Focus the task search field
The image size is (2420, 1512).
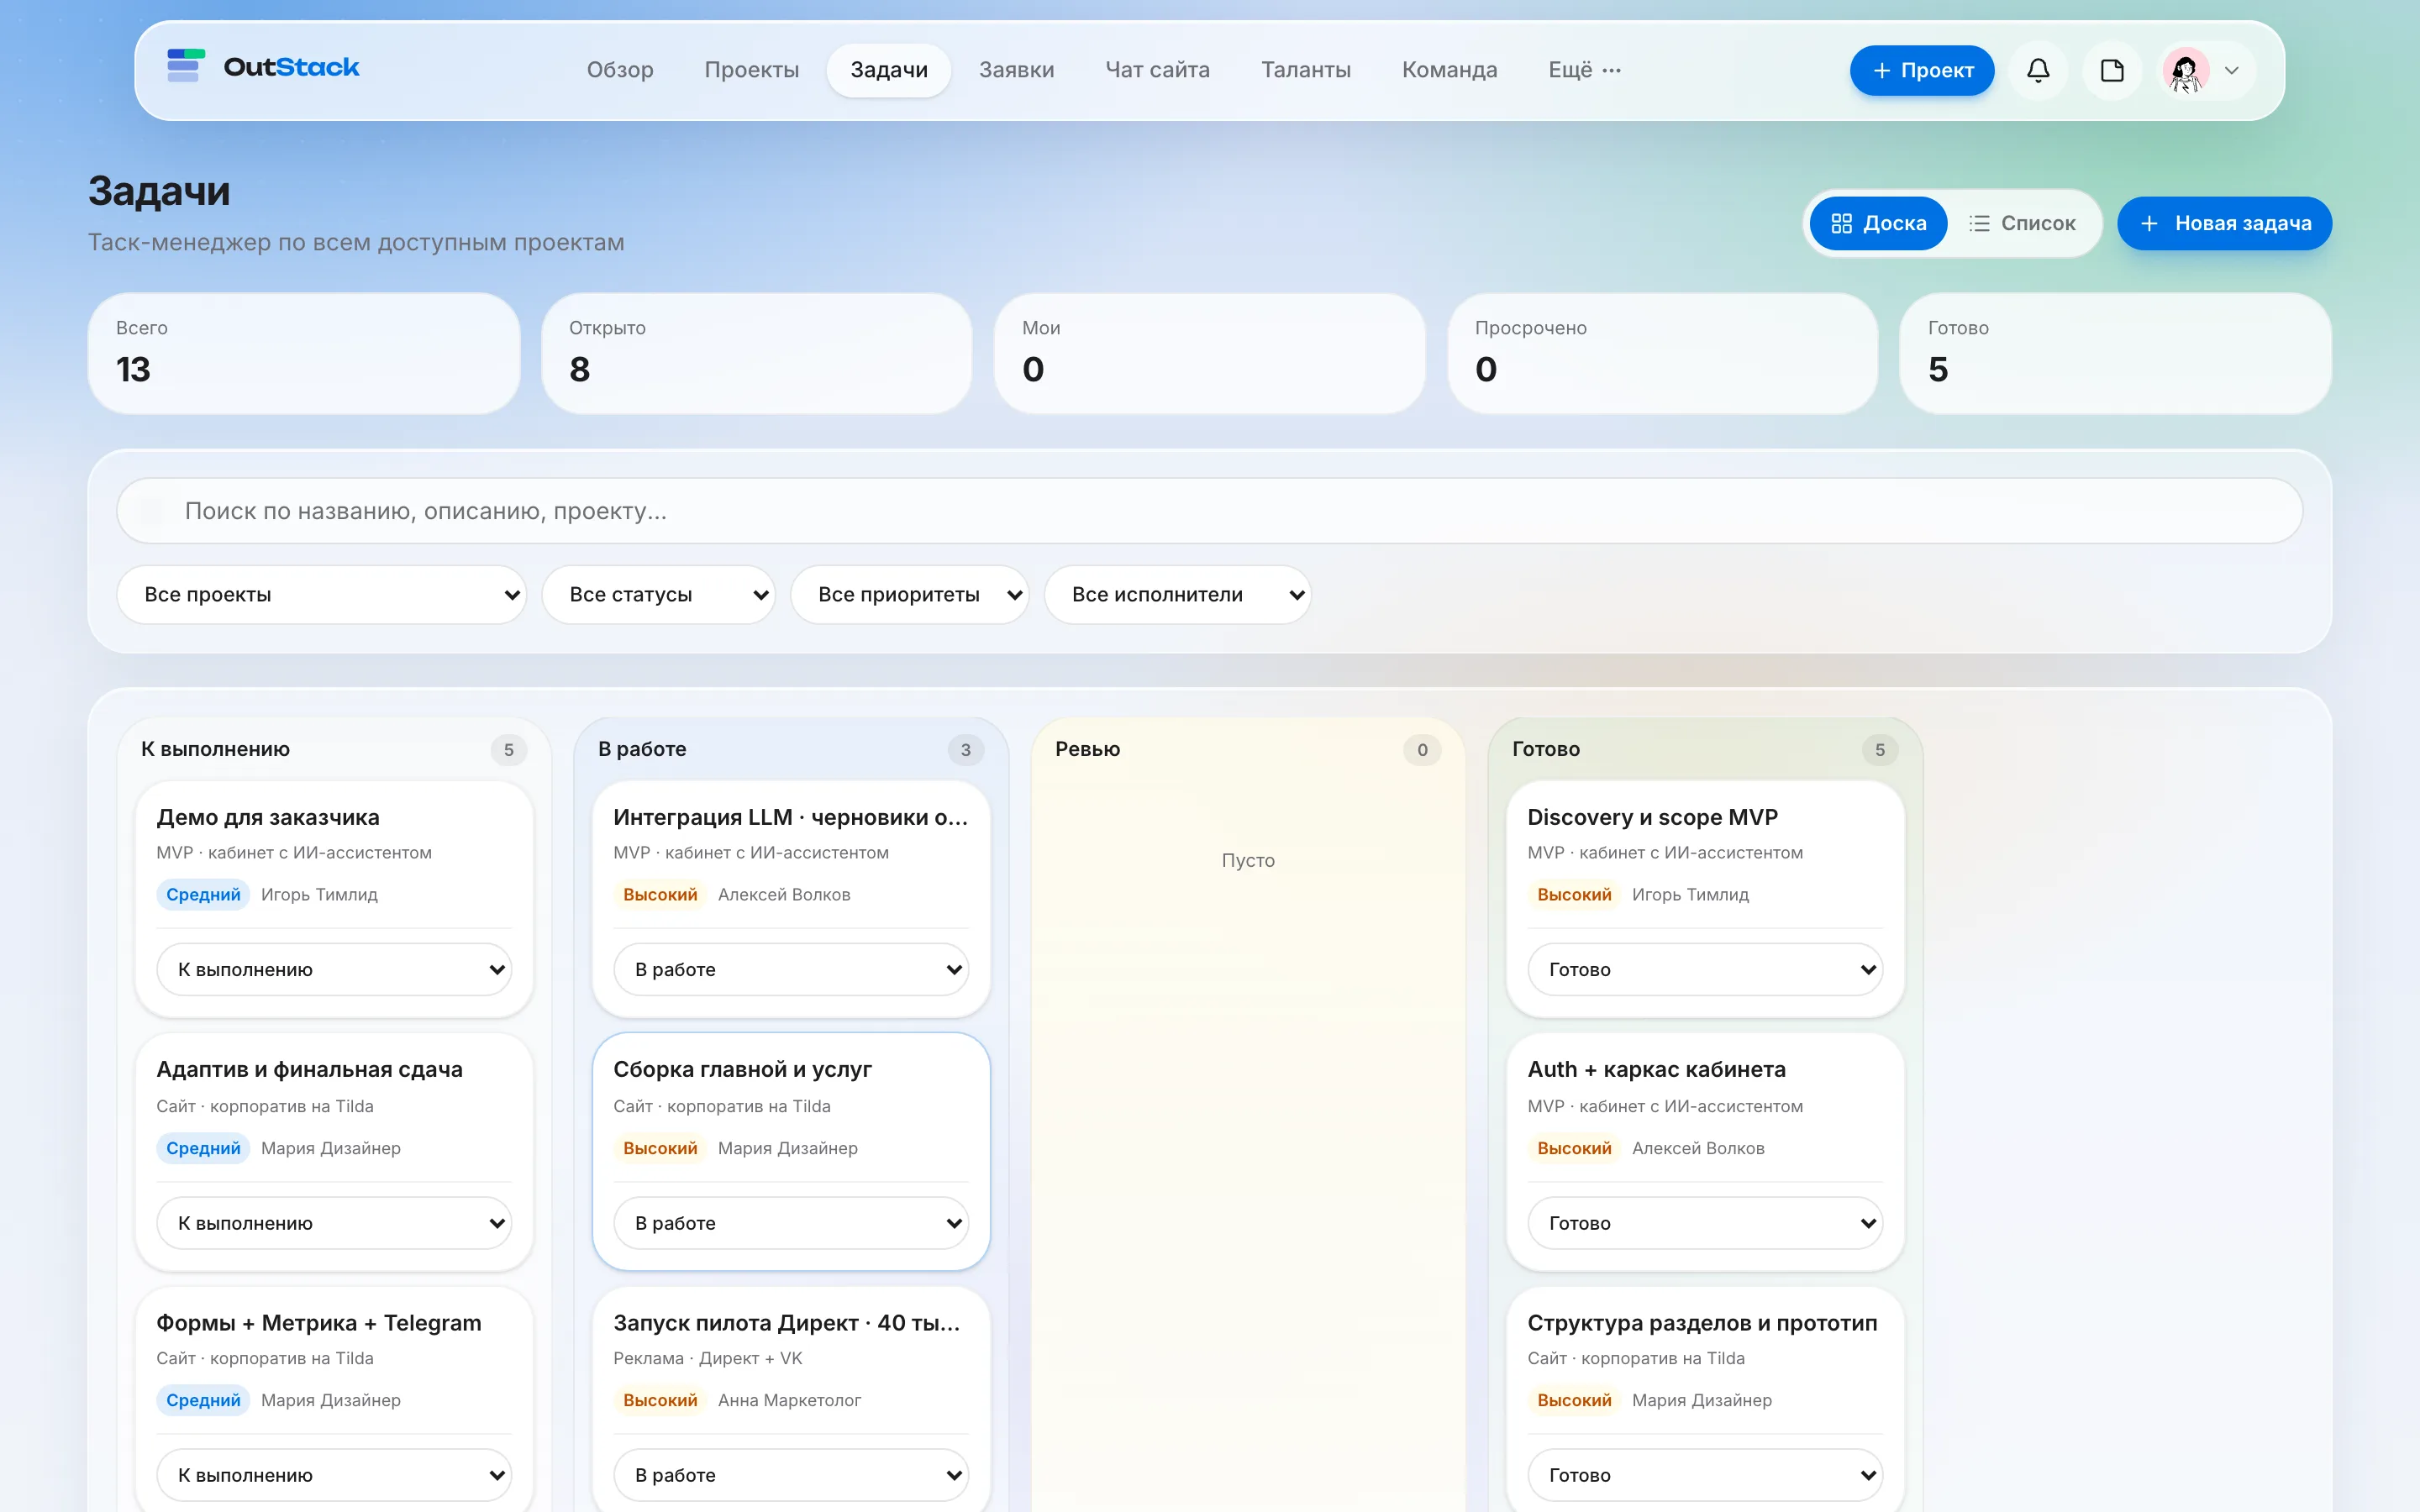tap(1210, 511)
